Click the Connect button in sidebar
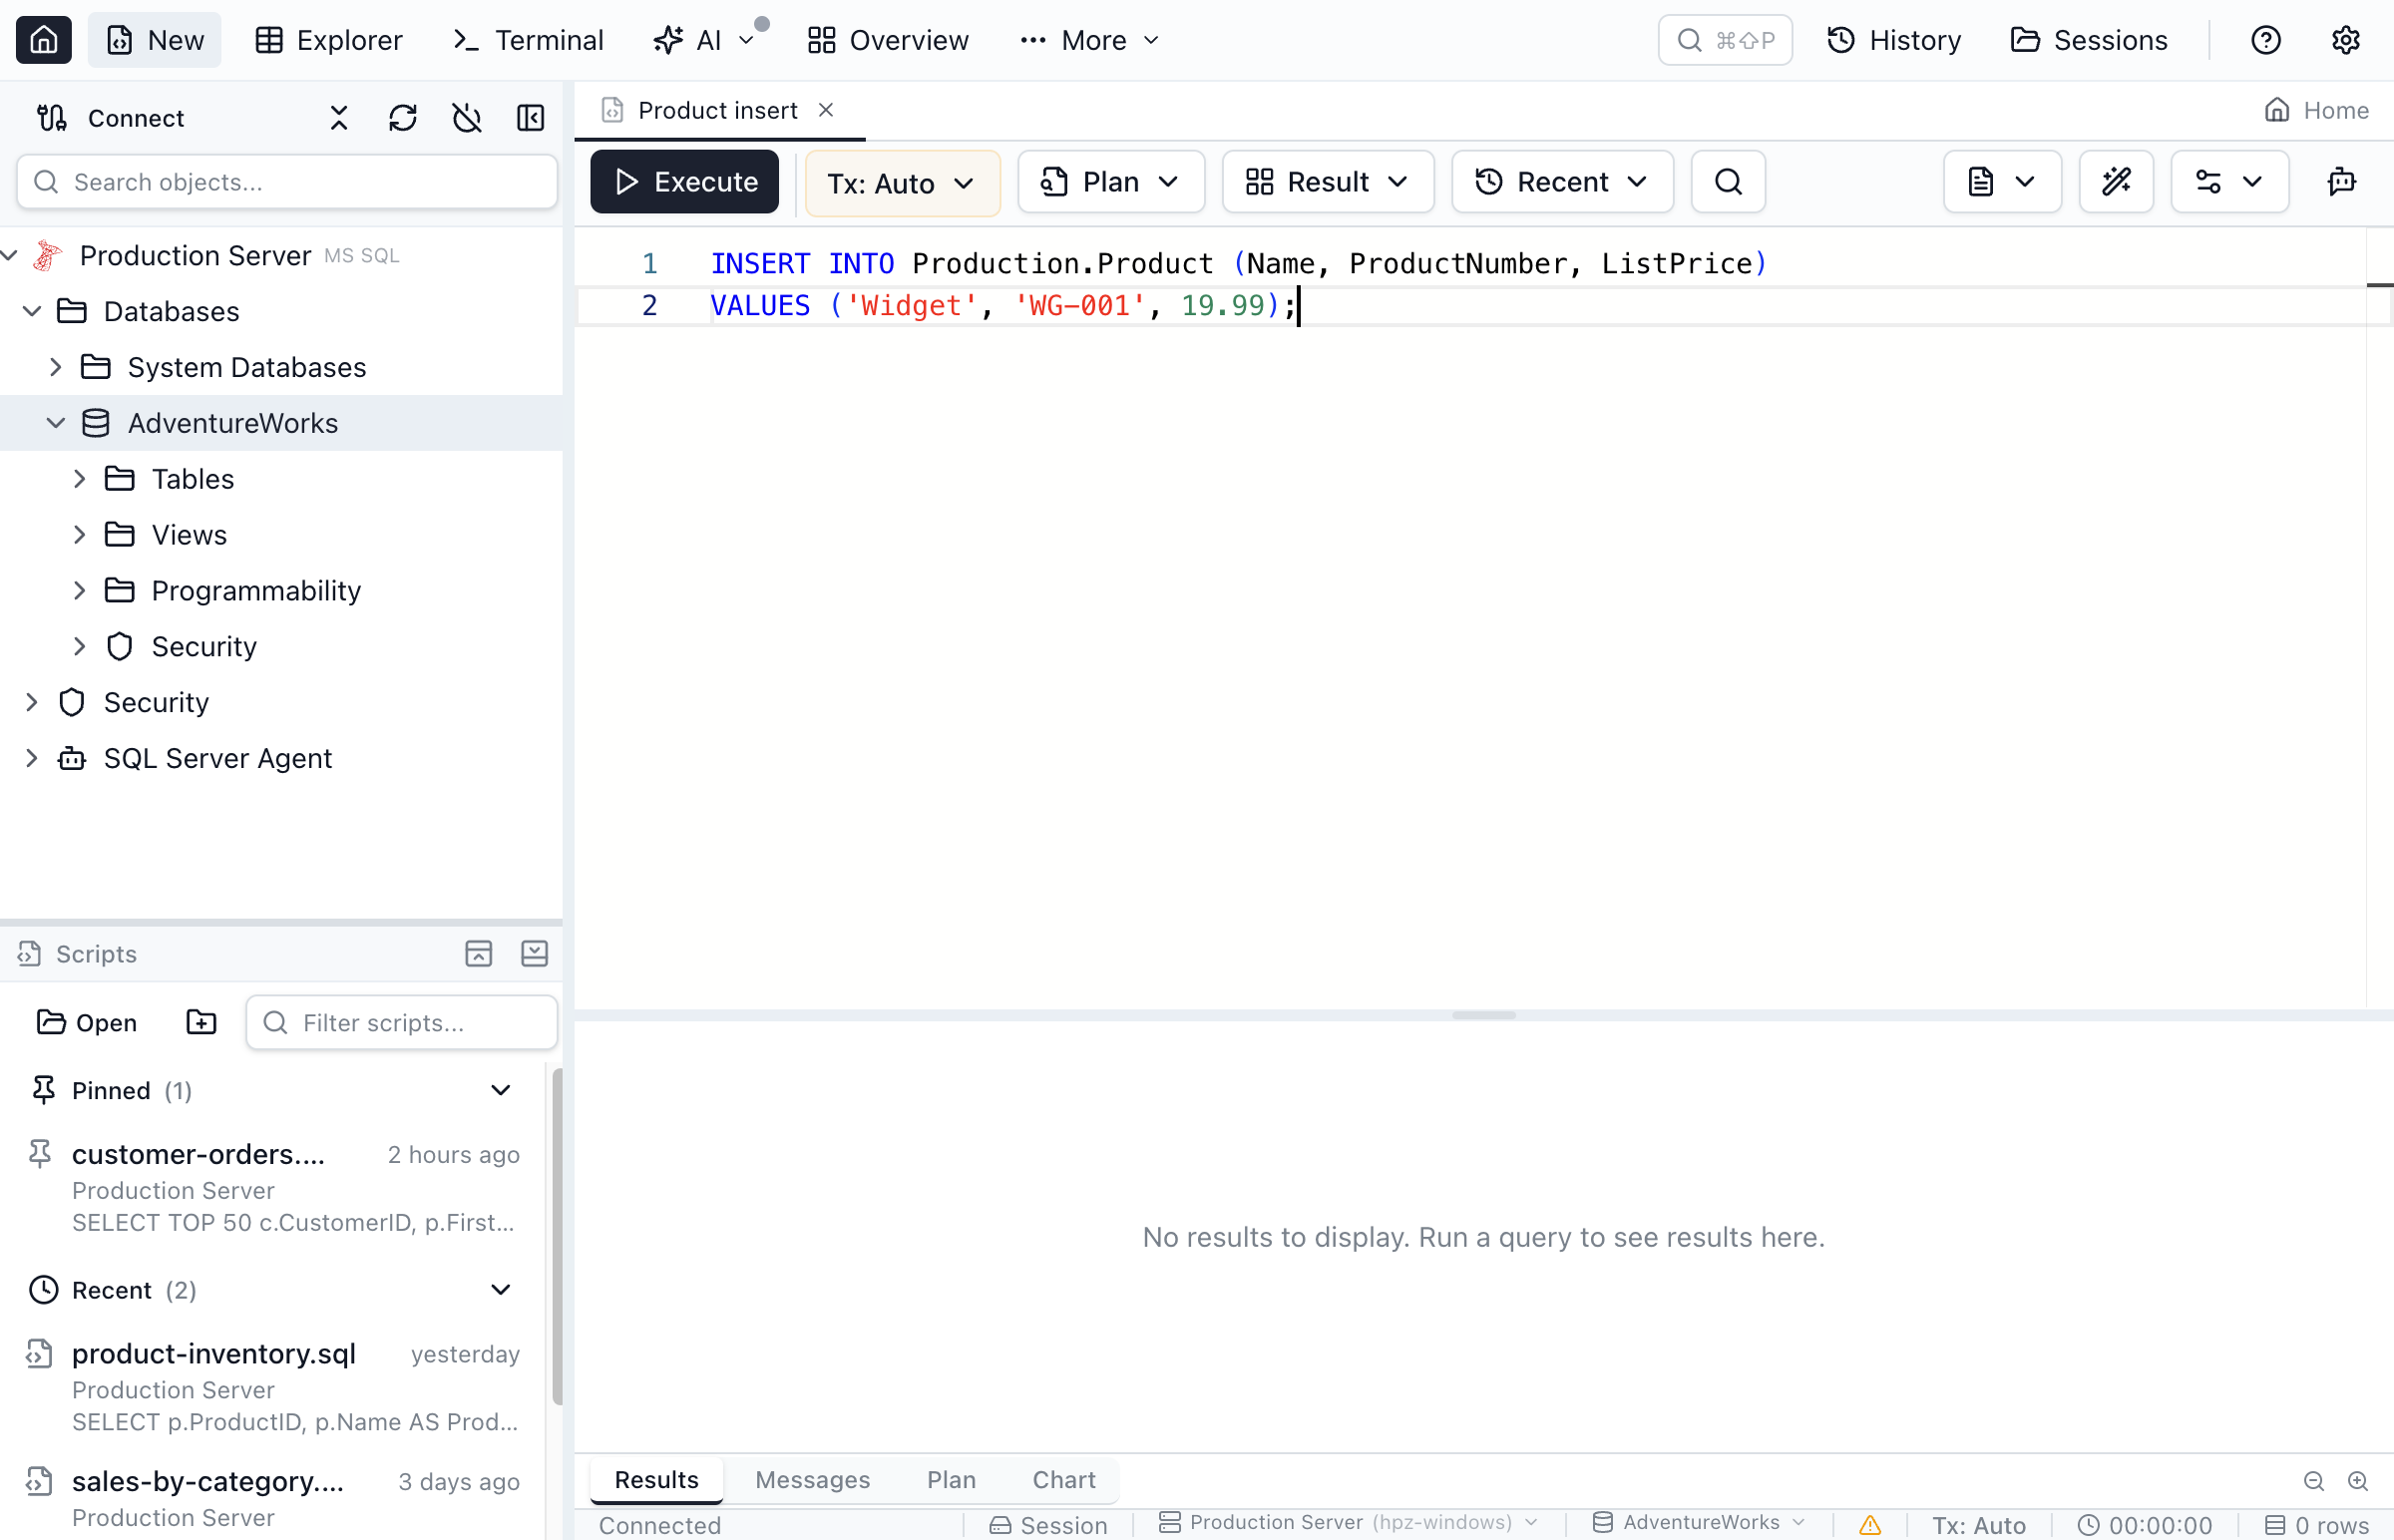Image resolution: width=2394 pixels, height=1540 pixels. coord(110,118)
